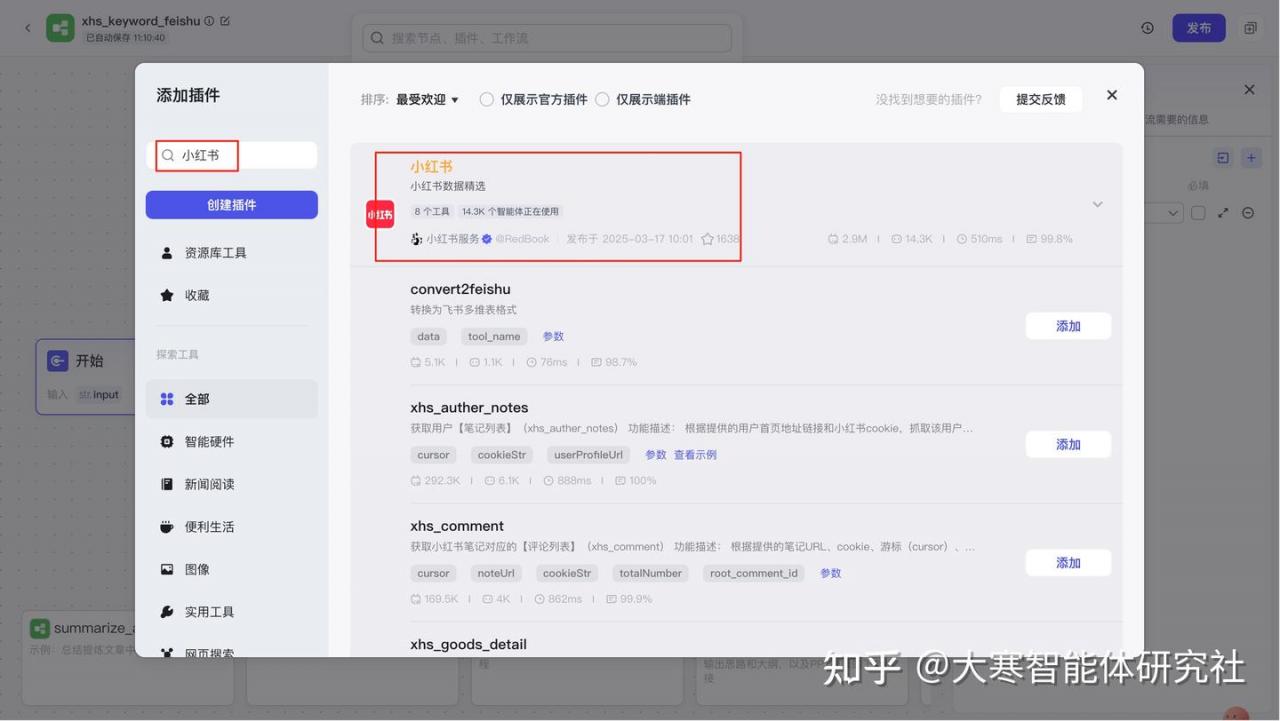Click the info icon next to xhs_keyword_feishu
The height and width of the screenshot is (721, 1280).
pyautogui.click(x=209, y=21)
